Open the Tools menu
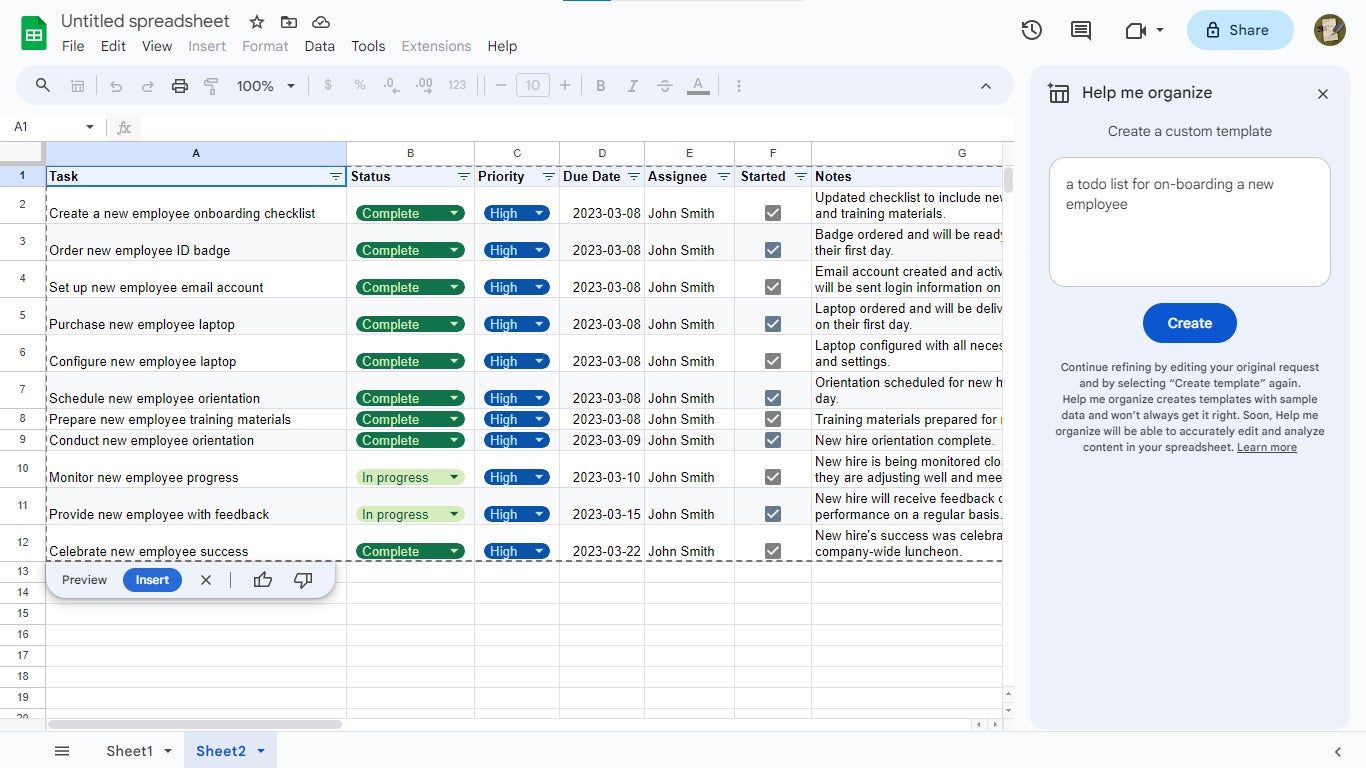Viewport: 1366px width, 768px height. [x=368, y=46]
